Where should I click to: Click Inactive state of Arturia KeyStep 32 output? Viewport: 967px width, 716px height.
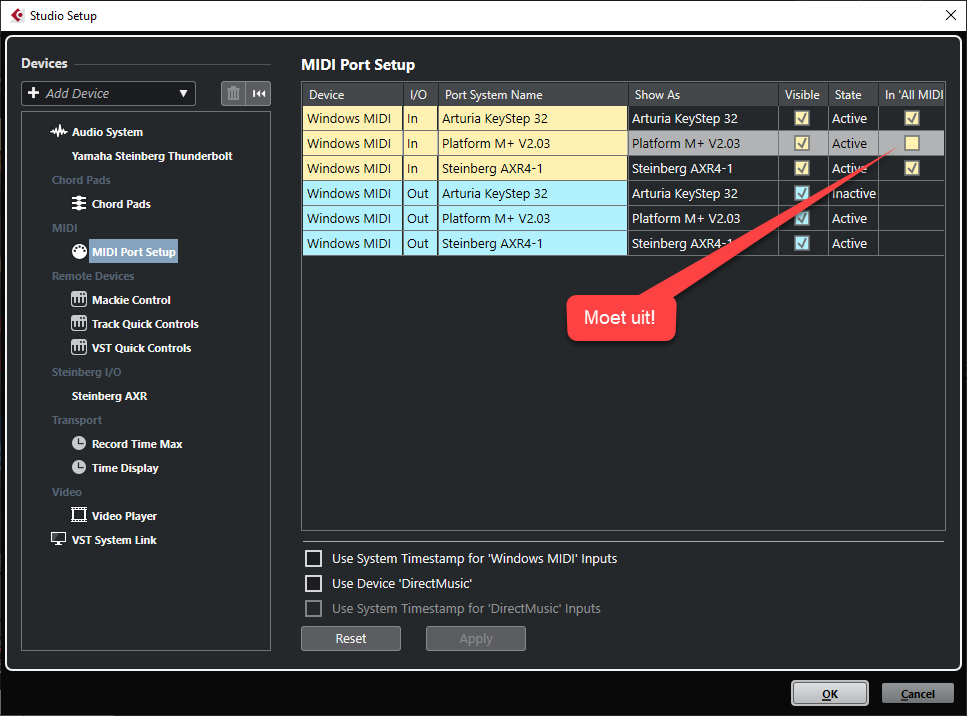[854, 194]
